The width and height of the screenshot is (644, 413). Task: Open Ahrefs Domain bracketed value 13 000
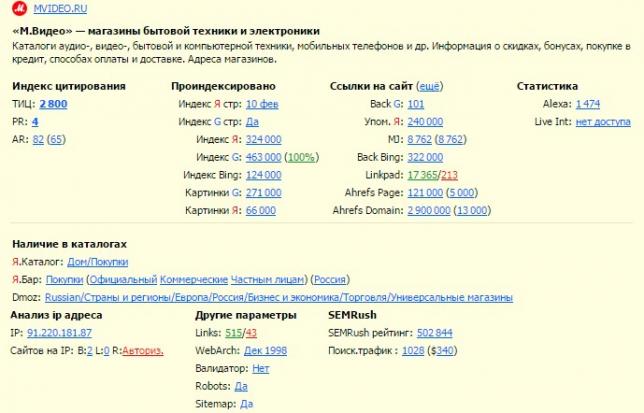click(472, 210)
